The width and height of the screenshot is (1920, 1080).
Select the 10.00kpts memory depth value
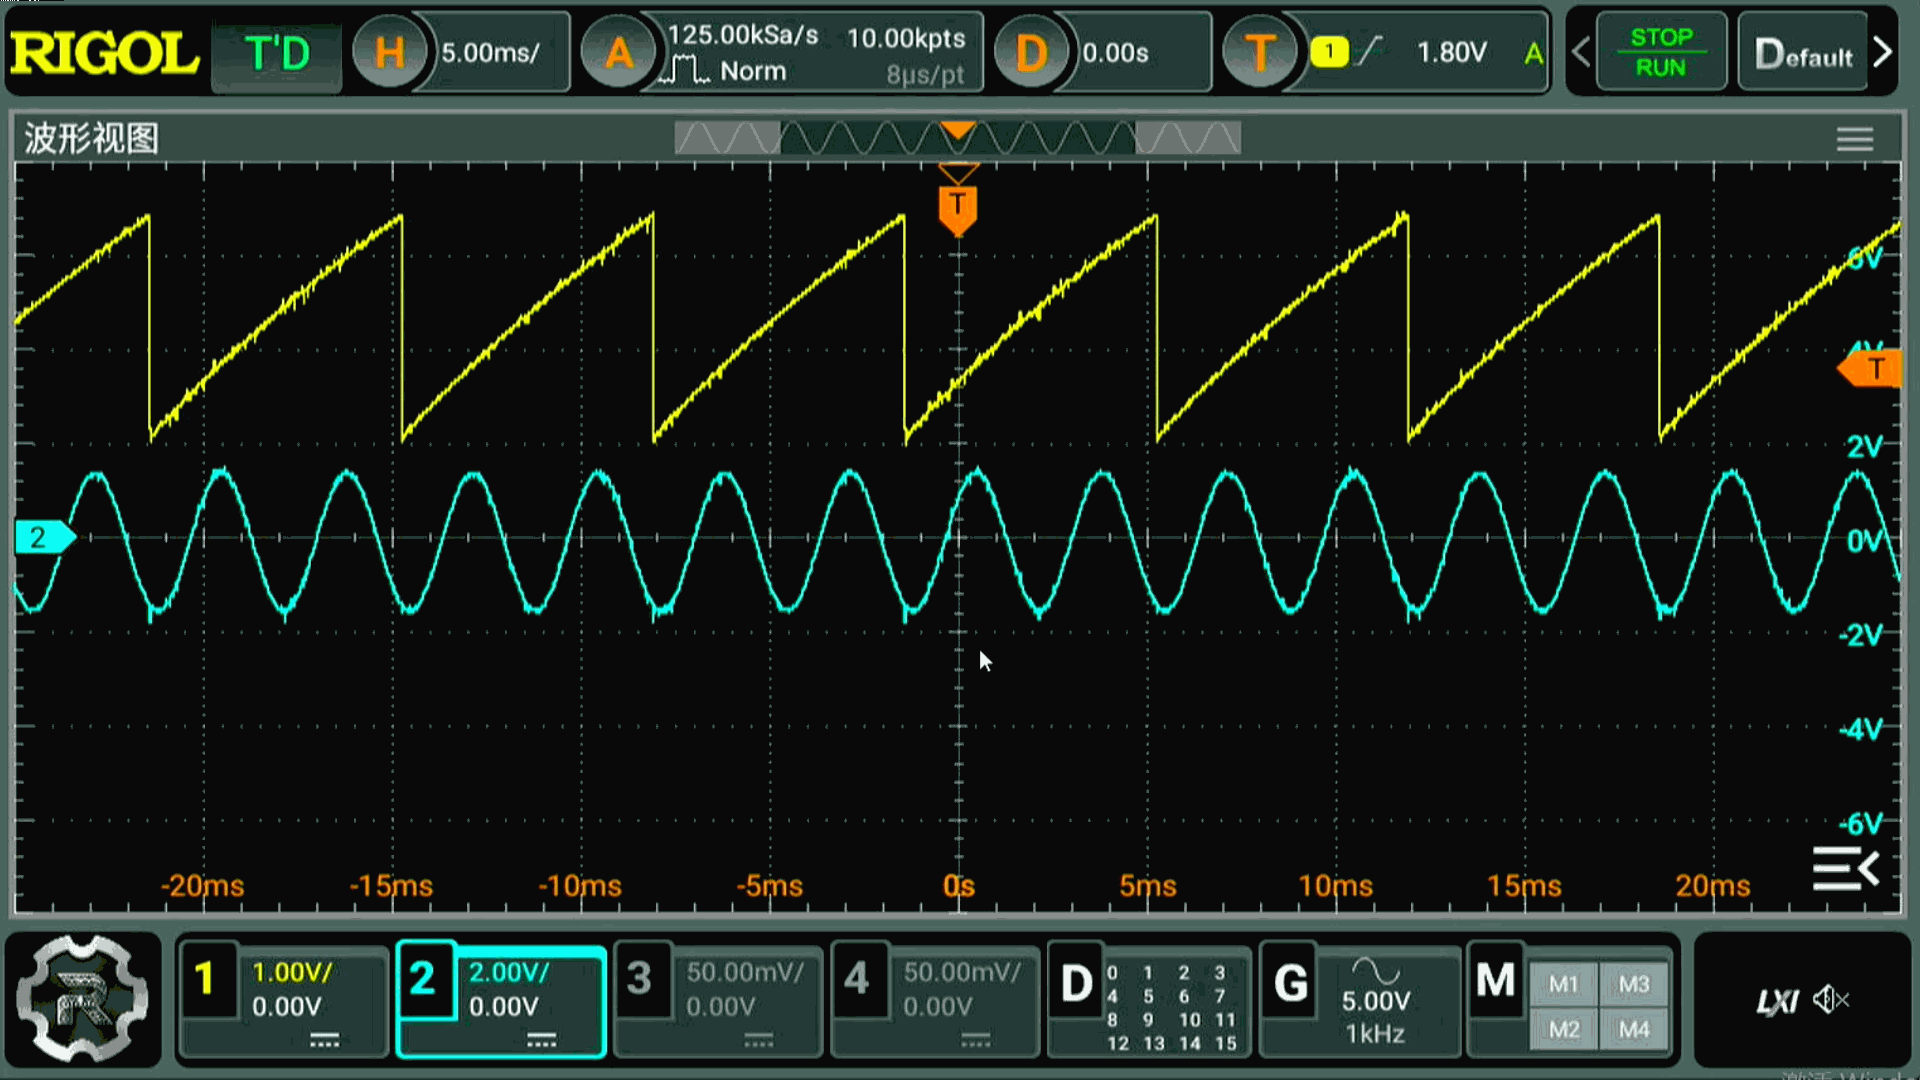(906, 38)
